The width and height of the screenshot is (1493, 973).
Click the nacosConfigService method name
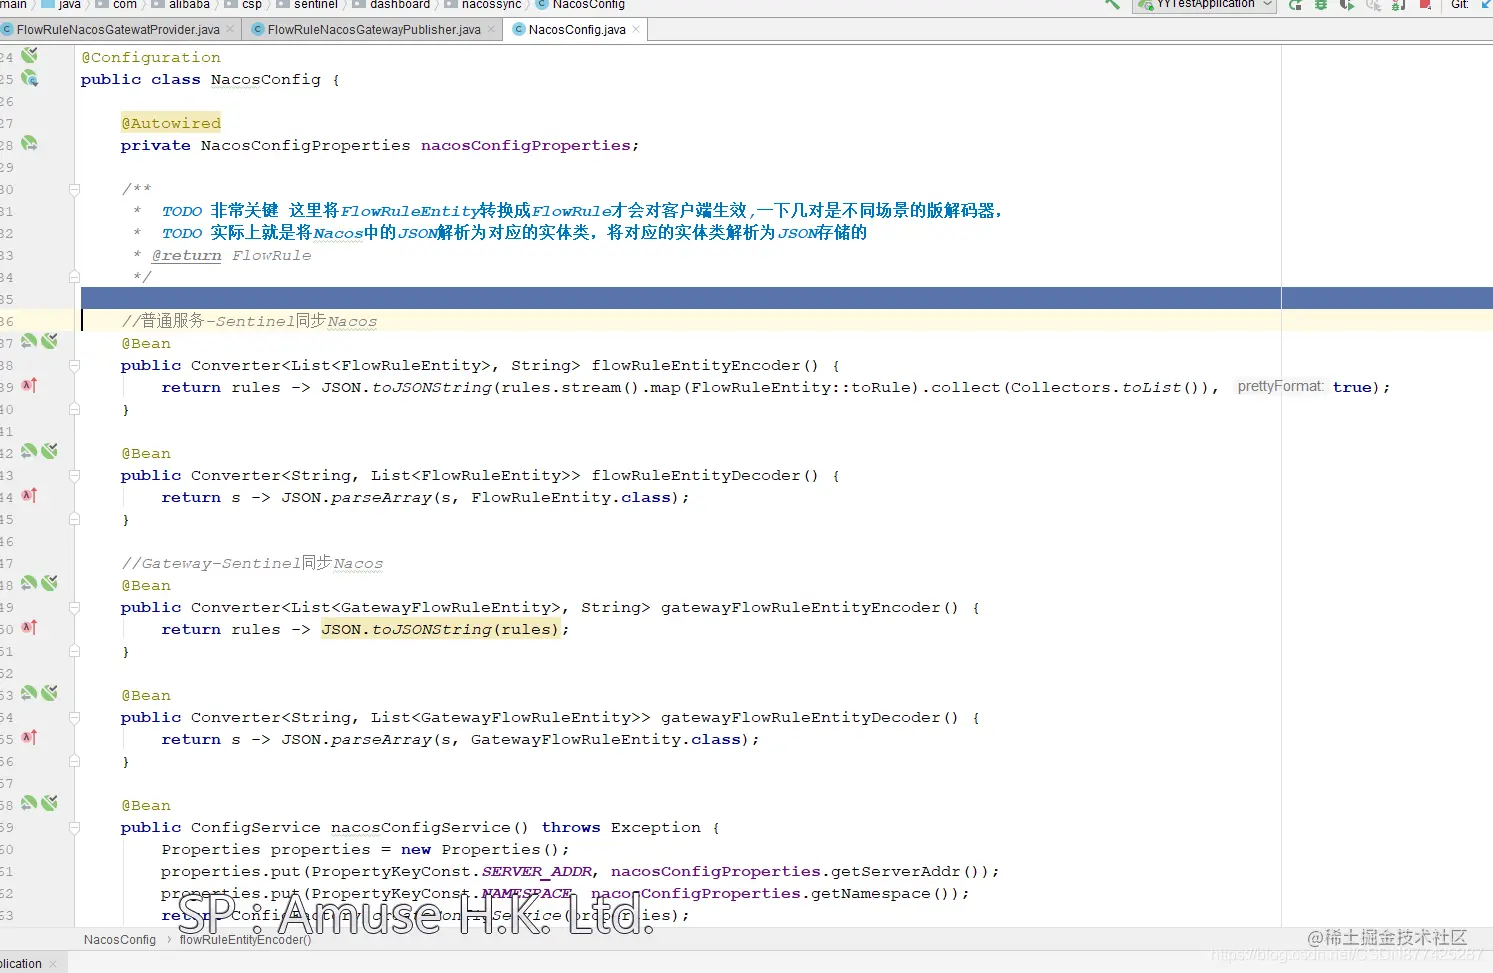(x=421, y=827)
